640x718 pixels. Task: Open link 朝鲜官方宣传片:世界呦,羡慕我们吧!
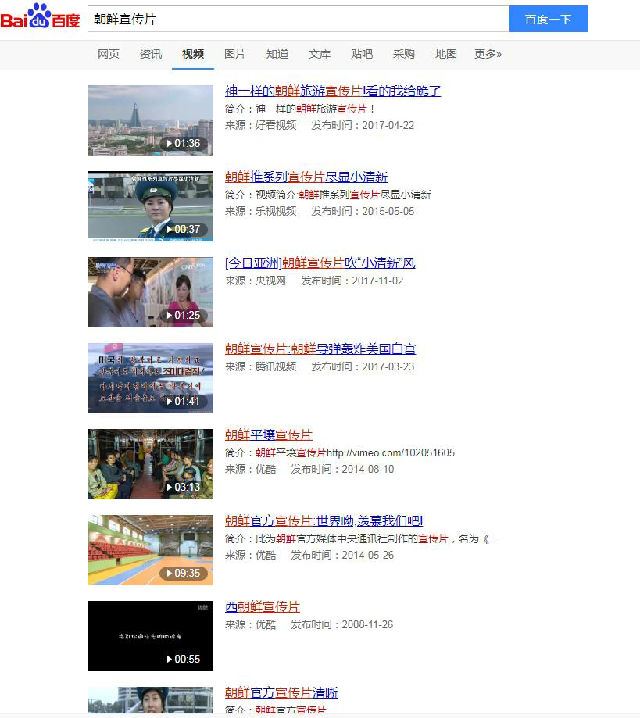point(324,521)
